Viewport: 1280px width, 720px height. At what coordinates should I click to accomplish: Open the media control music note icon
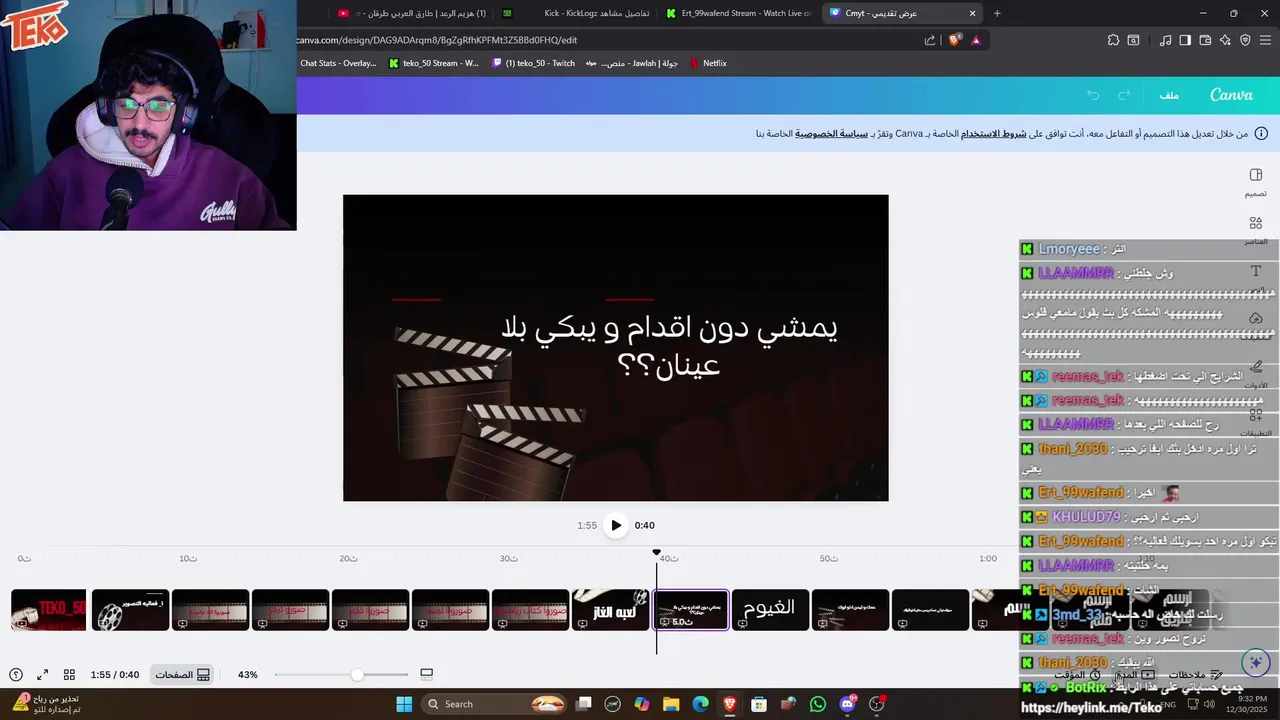(1165, 40)
